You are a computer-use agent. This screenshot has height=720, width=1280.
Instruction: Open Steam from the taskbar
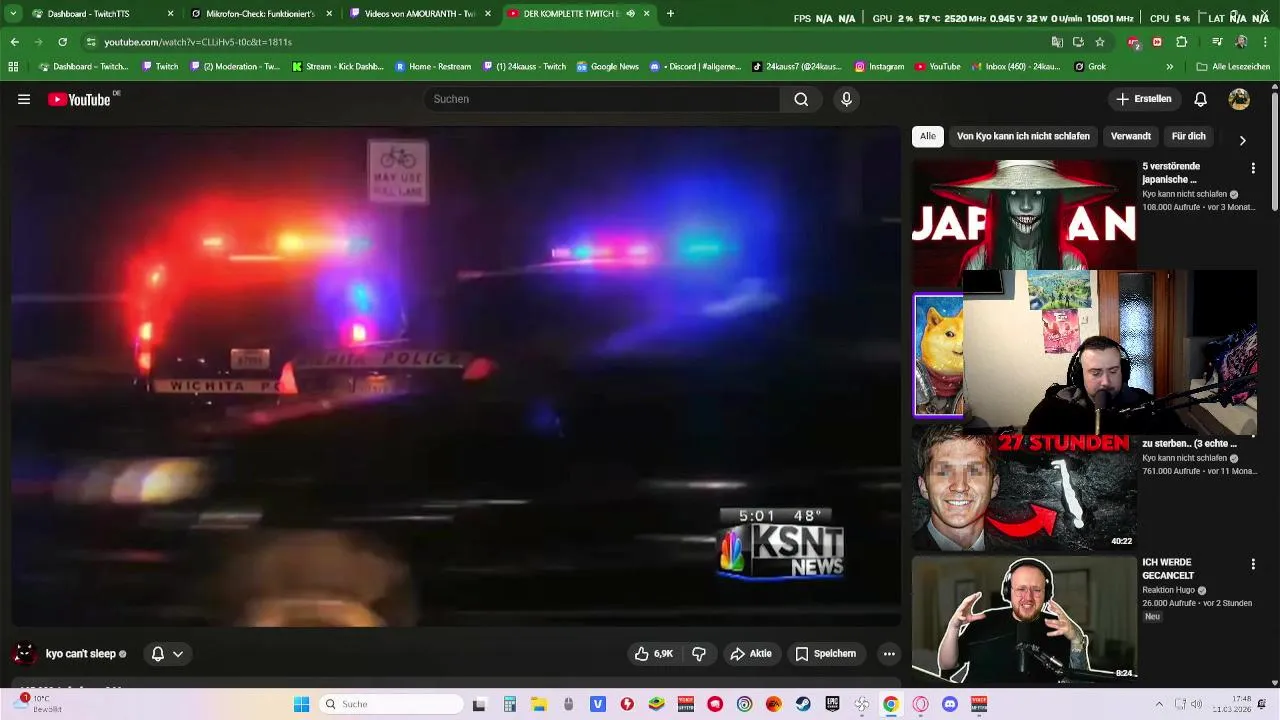802,704
